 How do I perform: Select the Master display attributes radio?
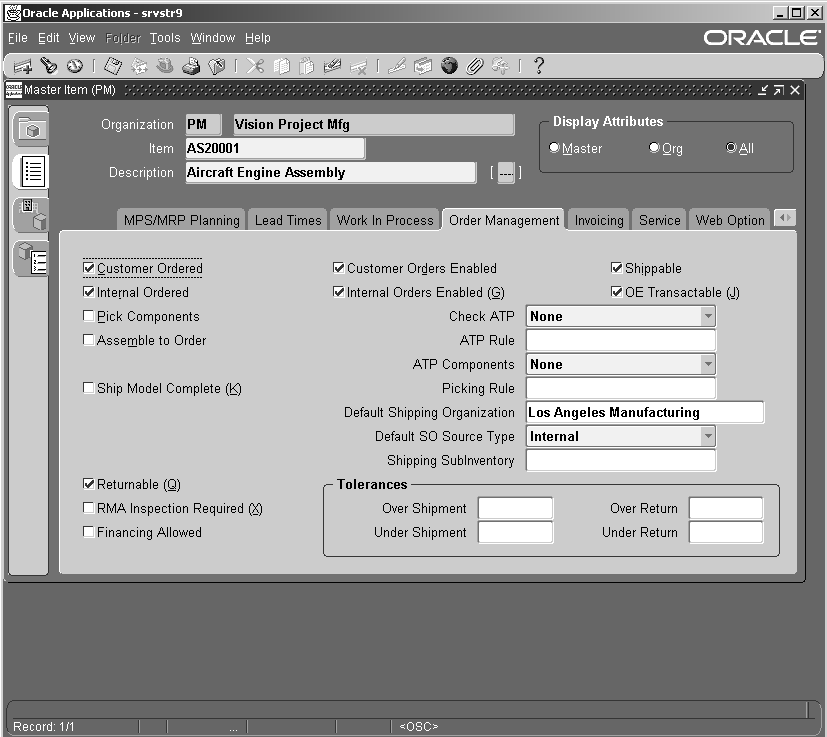(x=554, y=148)
